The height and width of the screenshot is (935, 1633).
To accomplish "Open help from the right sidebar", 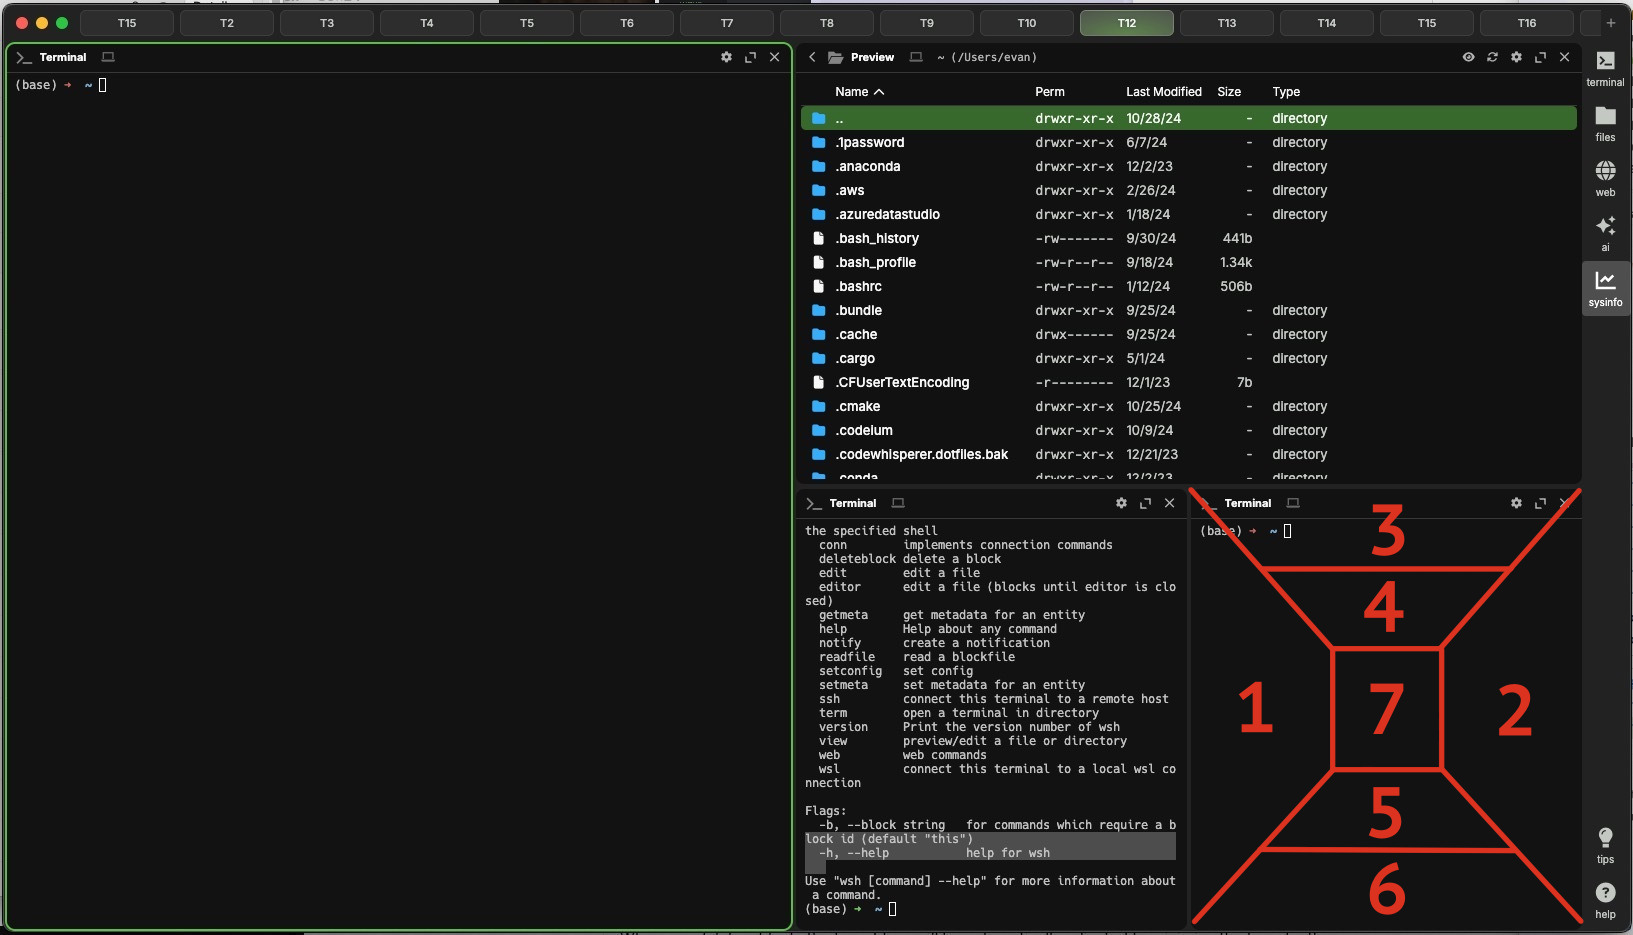I will (1605, 900).
